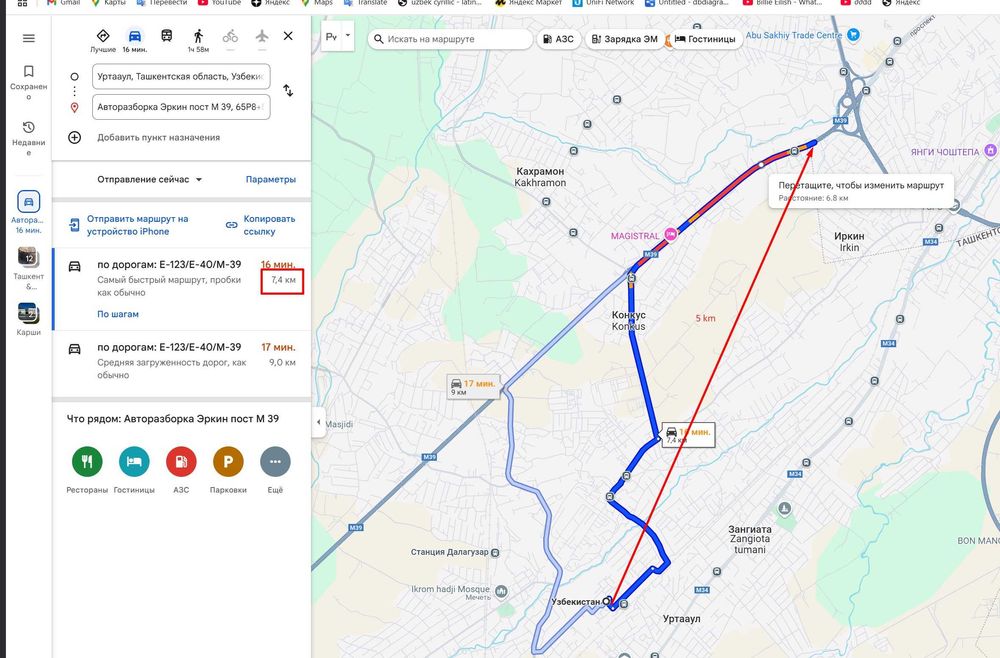Click the Конкус Konkus map label
Screen dimensions: 1000x658
(x=629, y=321)
